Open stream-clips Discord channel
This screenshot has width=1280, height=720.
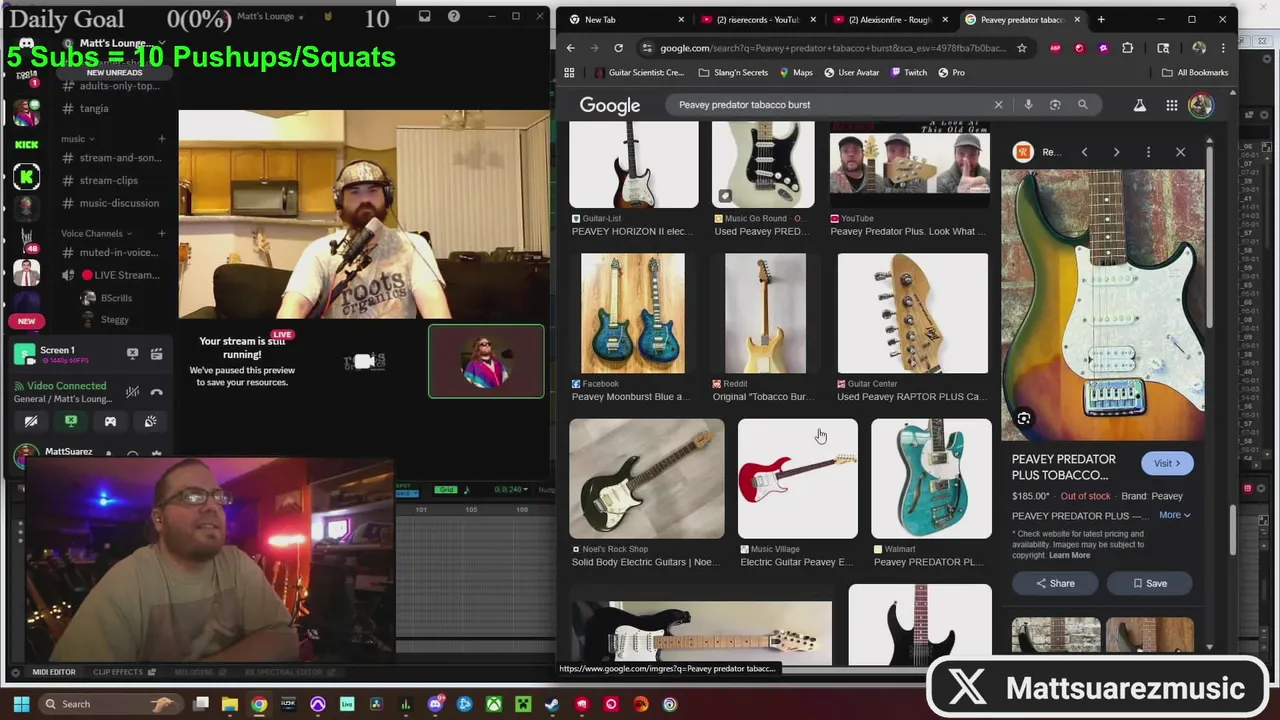tap(108, 180)
